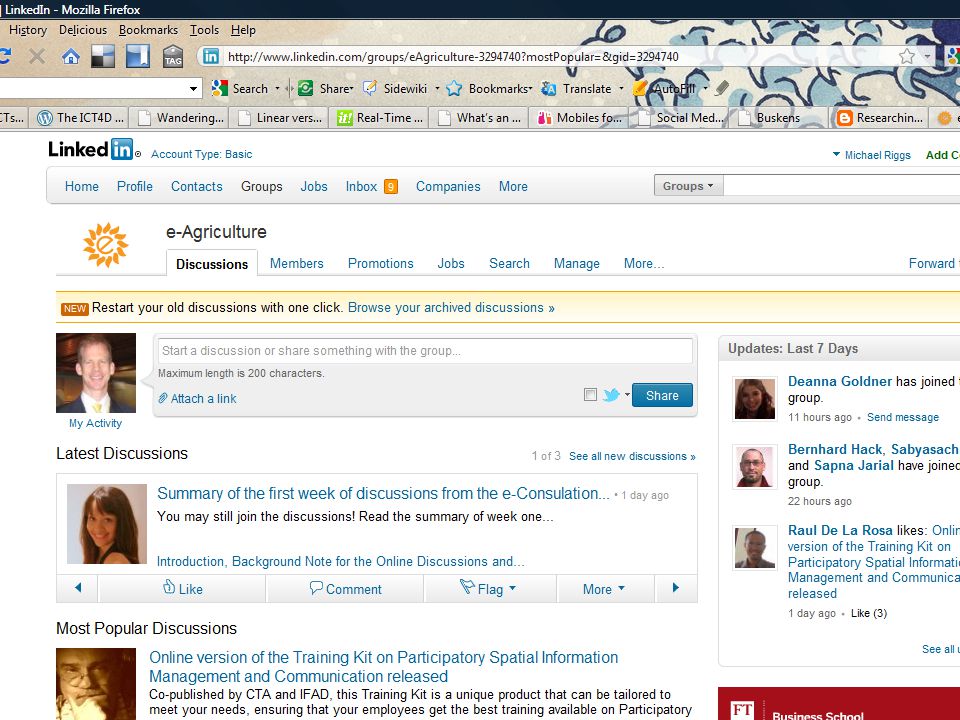Click the paperclip Attach a link
The height and width of the screenshot is (720, 960).
click(197, 399)
